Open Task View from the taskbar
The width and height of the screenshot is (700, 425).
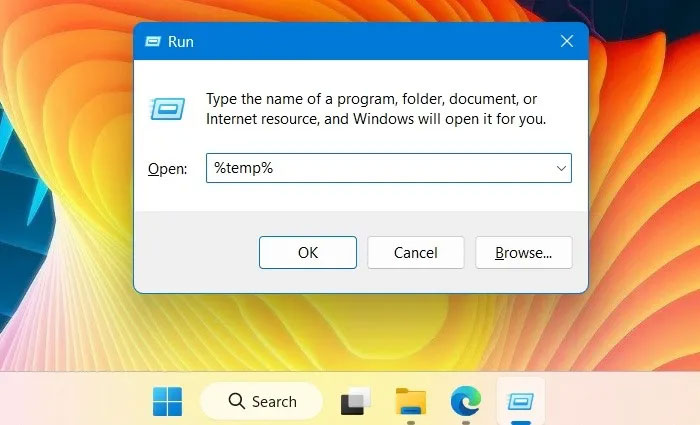click(x=355, y=402)
